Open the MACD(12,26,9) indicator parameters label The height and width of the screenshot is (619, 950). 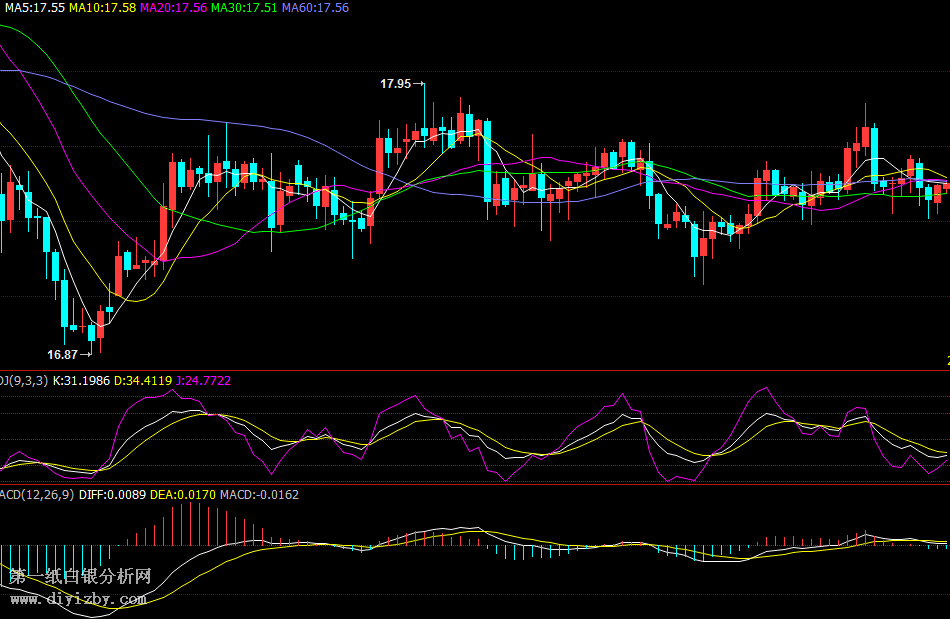[37, 494]
